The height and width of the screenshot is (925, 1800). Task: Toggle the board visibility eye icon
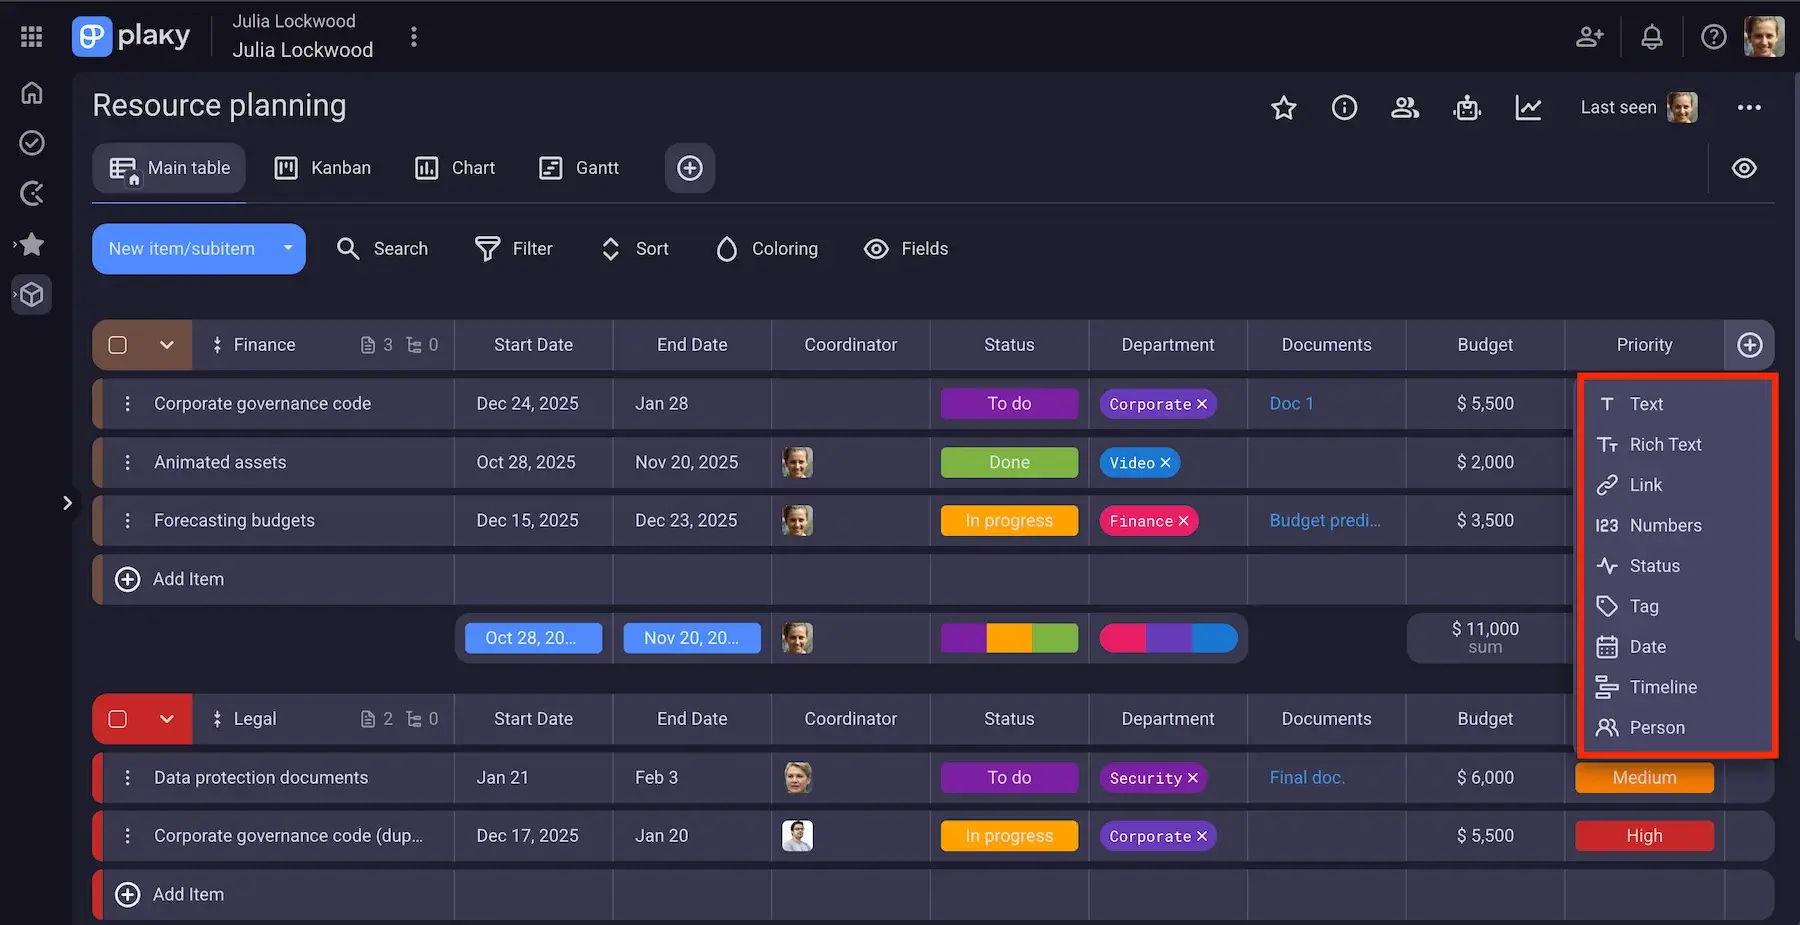(1744, 168)
